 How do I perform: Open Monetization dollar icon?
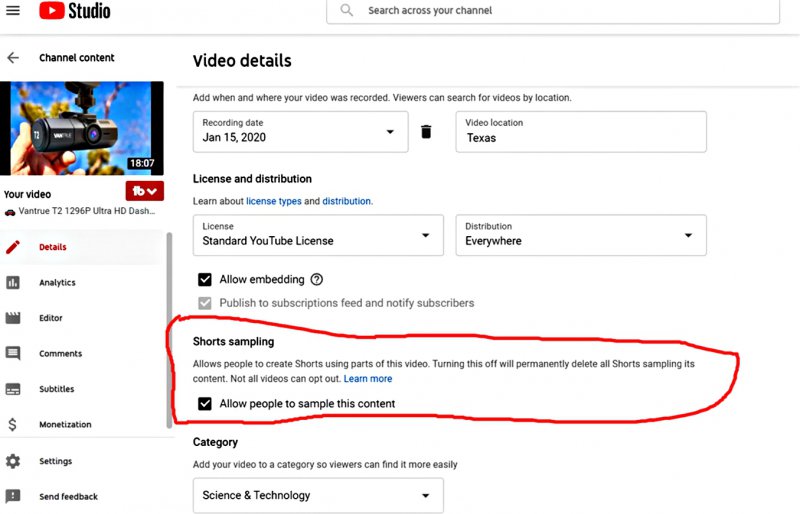[x=13, y=425]
